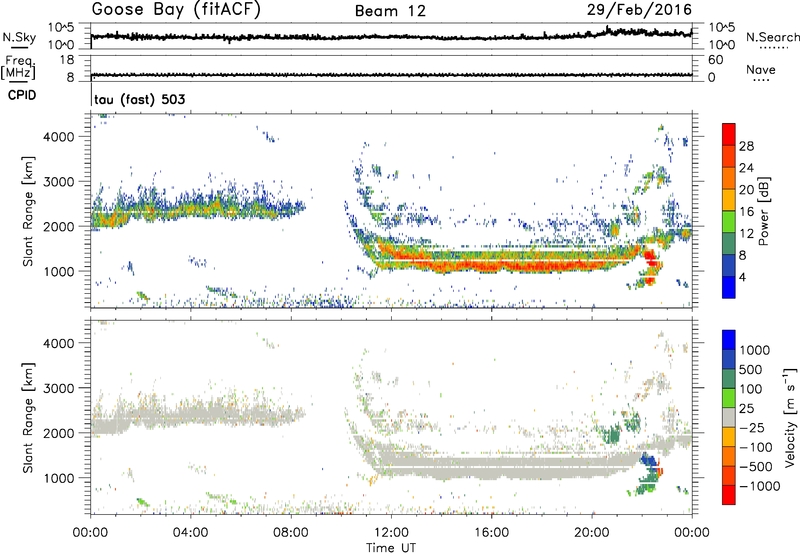800x554 pixels.
Task: Click the '12:00' time axis tick label
Action: (x=391, y=533)
